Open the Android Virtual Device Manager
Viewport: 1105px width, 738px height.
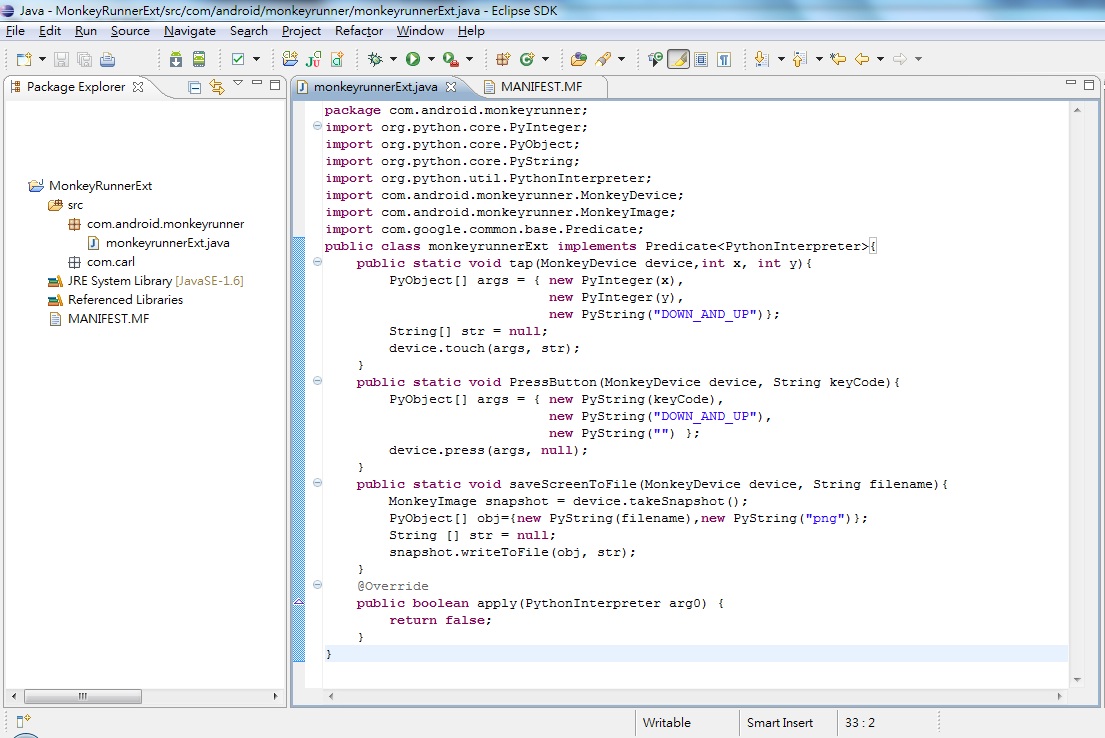[198, 58]
